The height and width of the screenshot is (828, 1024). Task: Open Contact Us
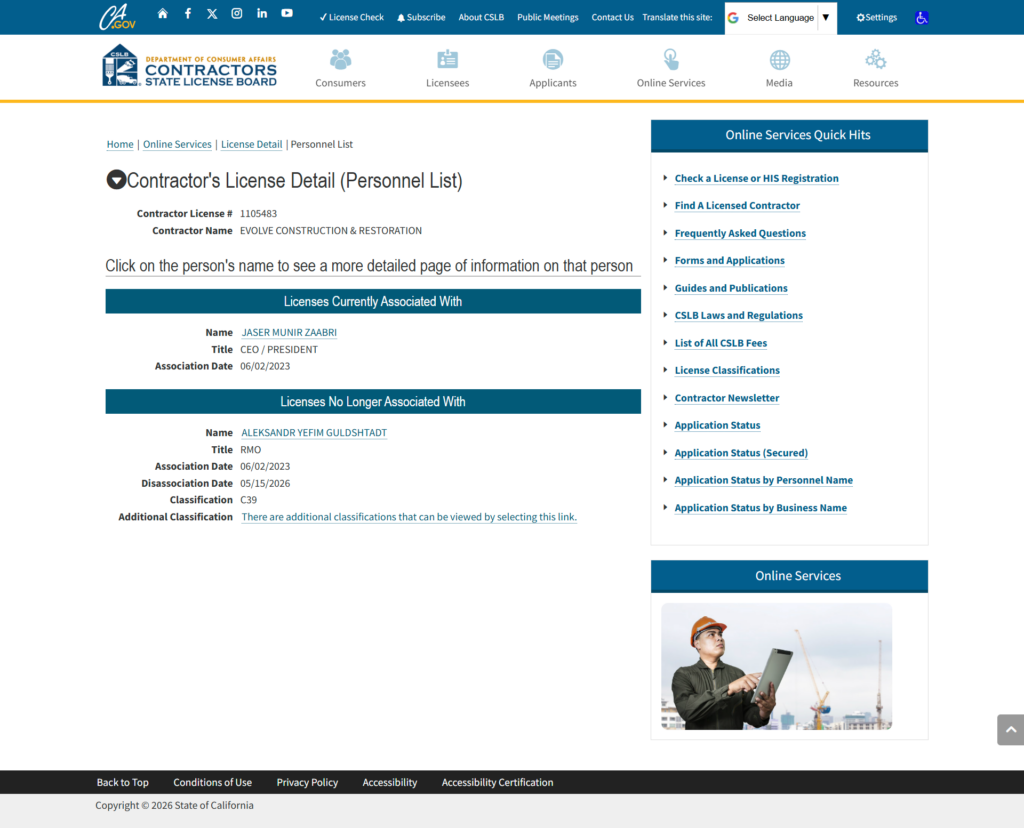[612, 18]
